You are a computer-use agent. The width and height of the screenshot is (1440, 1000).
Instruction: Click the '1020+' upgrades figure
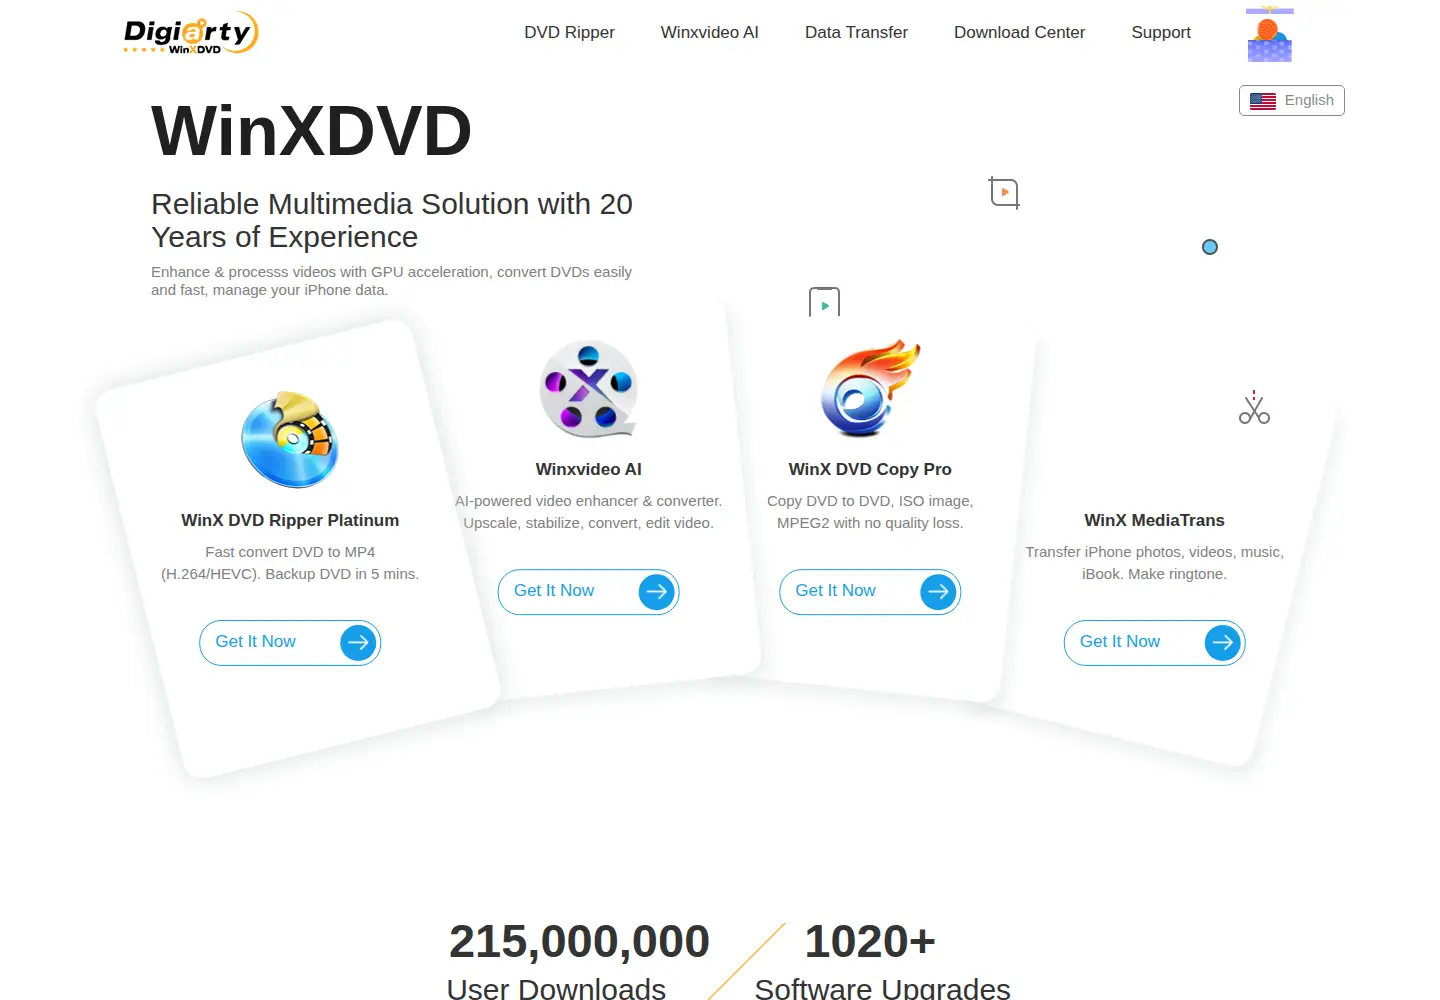tap(870, 941)
